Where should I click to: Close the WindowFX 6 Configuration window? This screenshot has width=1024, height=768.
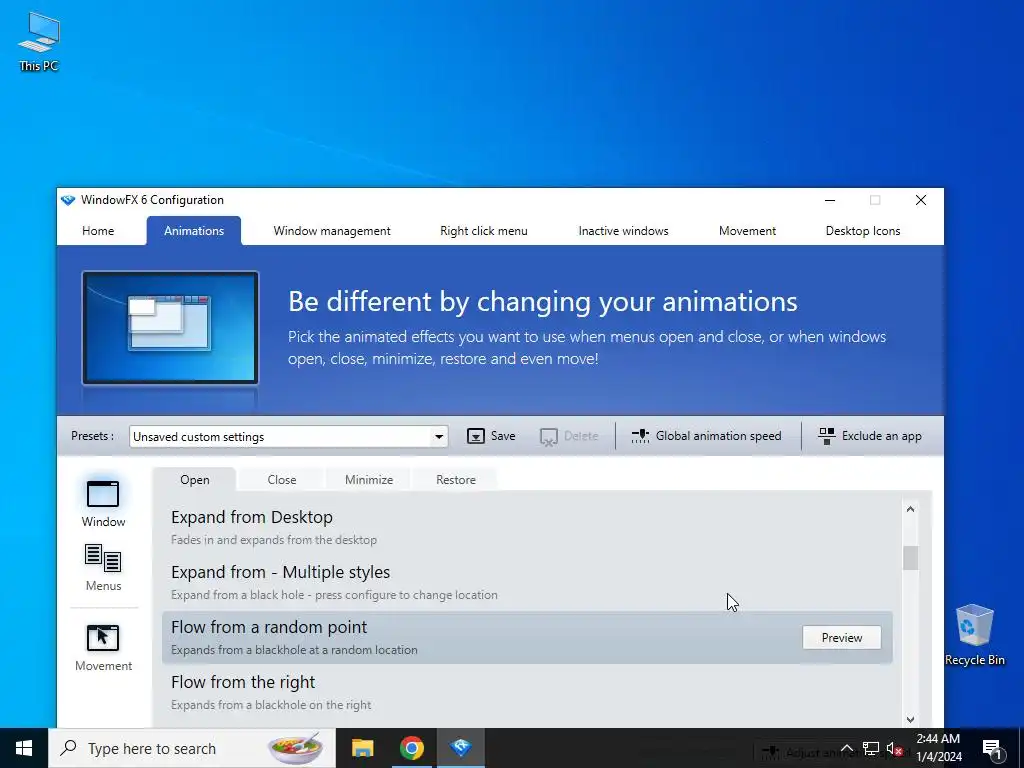921,200
